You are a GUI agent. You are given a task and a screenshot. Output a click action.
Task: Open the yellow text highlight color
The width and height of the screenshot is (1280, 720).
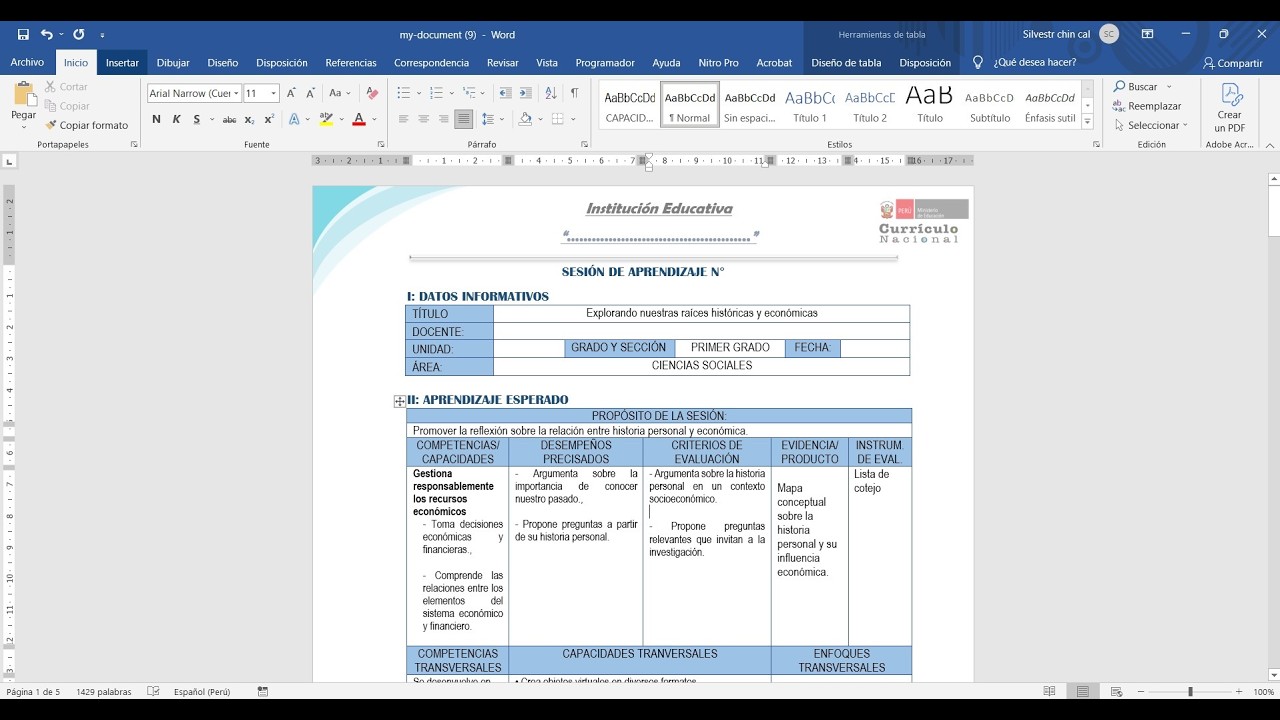coord(326,120)
